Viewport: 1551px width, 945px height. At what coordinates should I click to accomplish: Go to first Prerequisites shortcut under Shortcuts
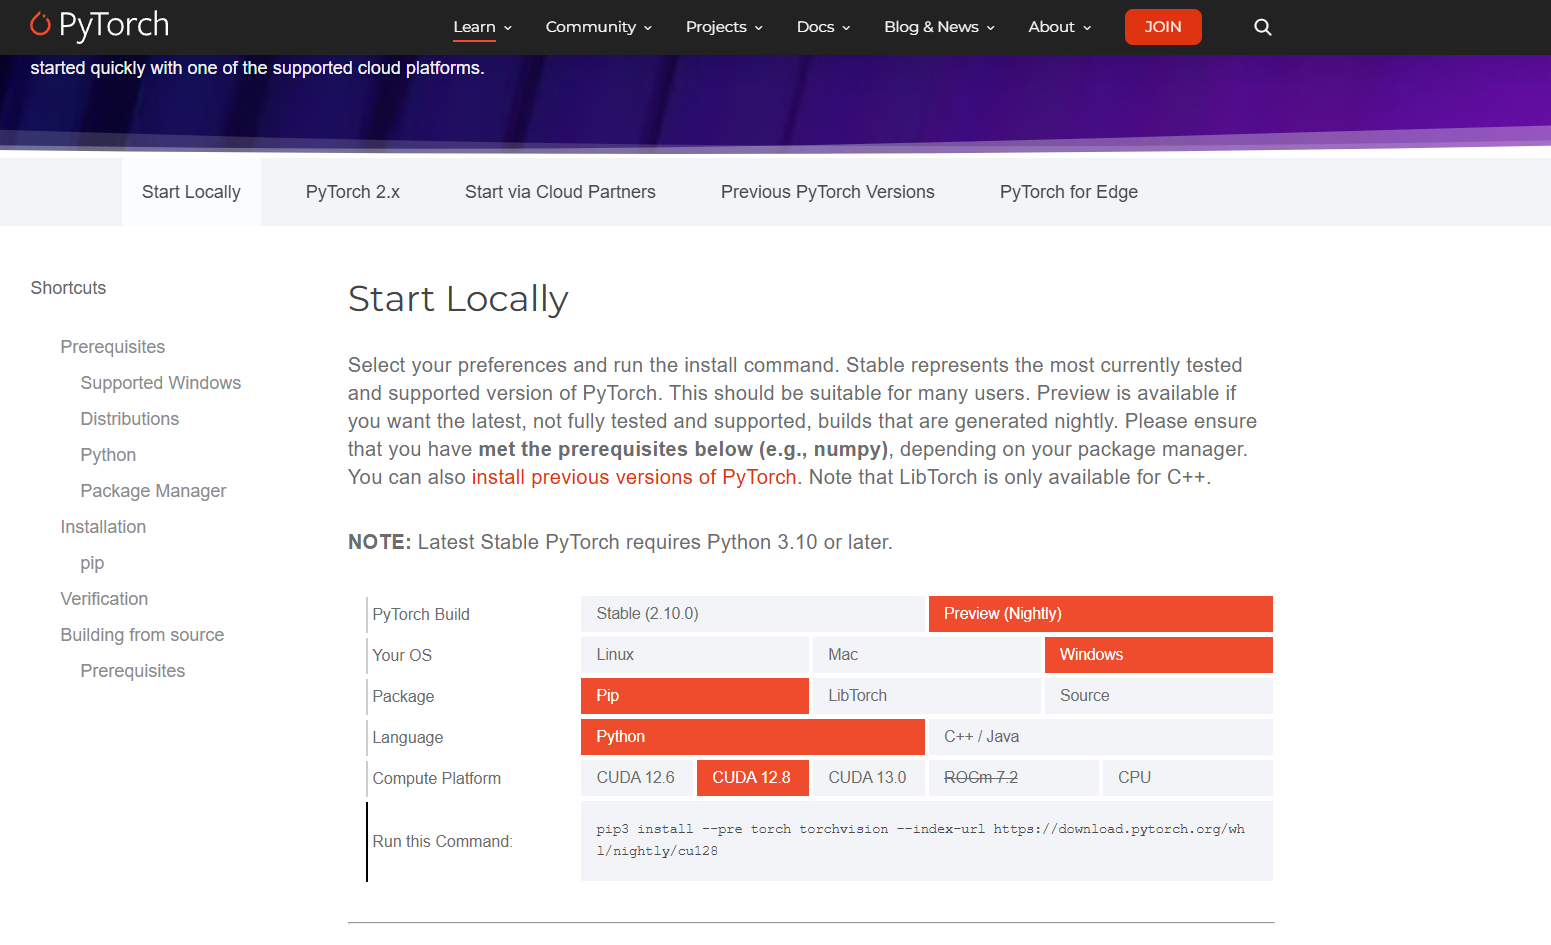[x=113, y=347]
